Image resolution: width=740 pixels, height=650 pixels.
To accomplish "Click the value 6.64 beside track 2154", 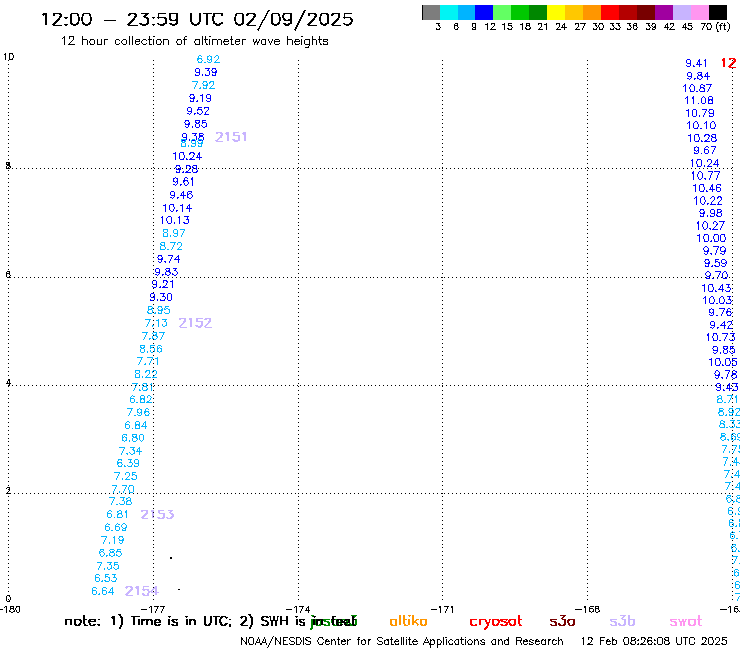I will coord(103,591).
